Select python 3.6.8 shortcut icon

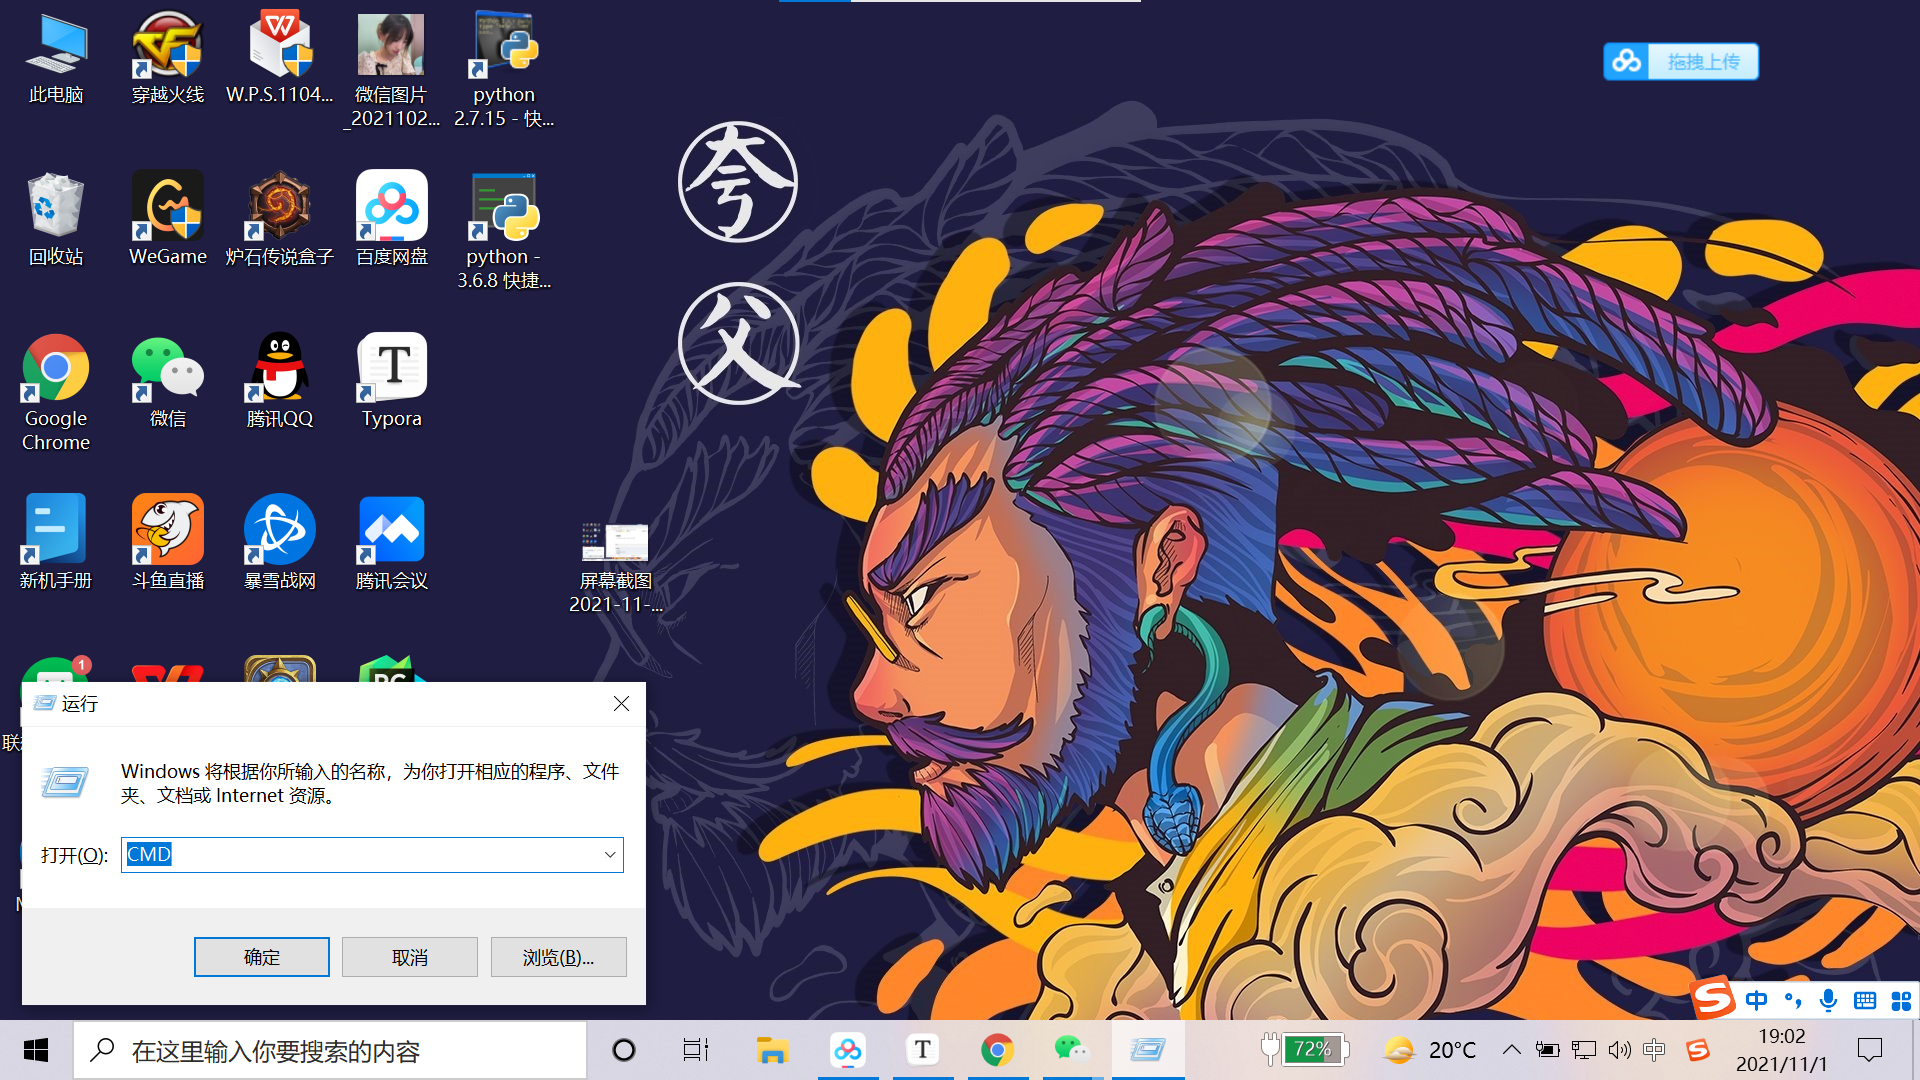tap(504, 208)
